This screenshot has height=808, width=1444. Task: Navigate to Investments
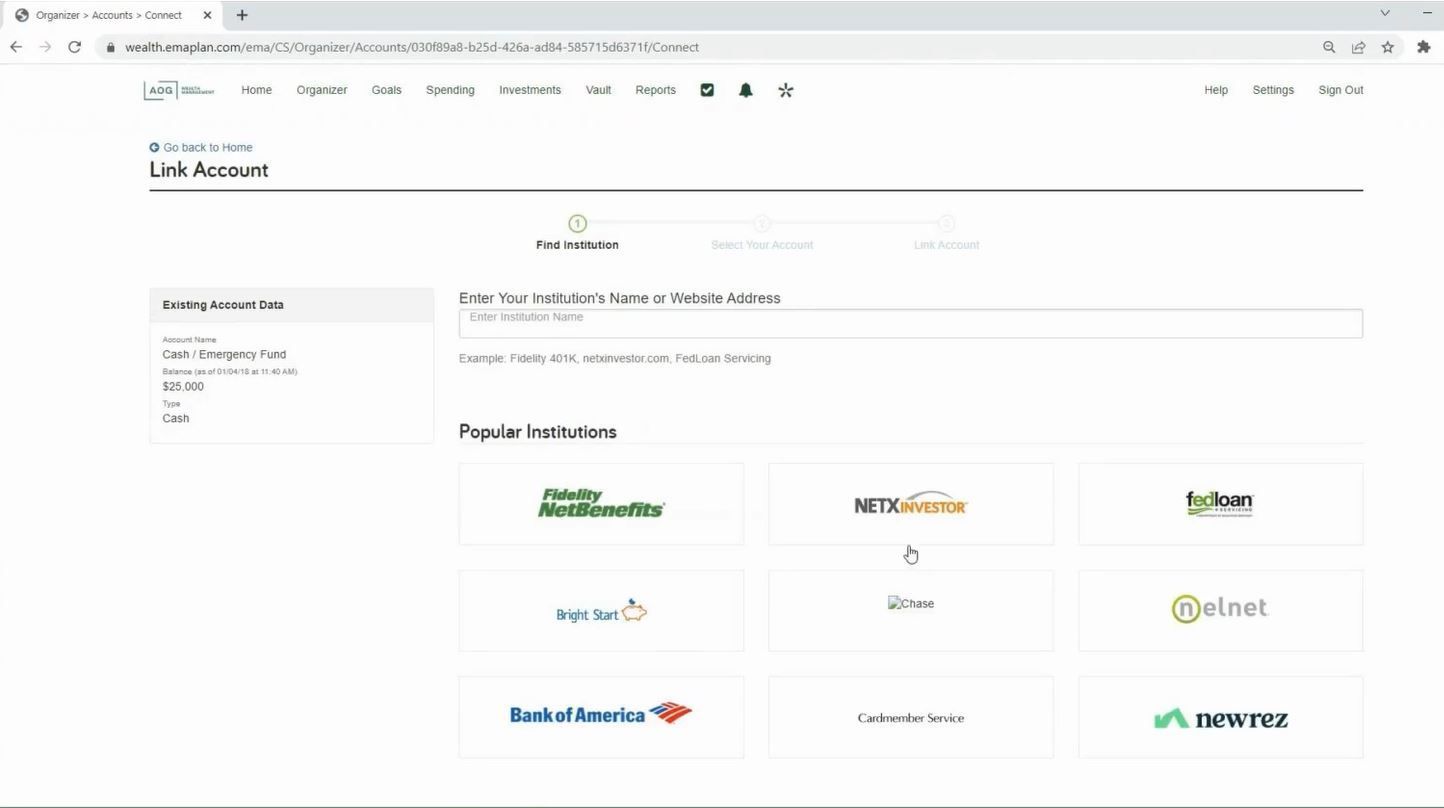(530, 90)
